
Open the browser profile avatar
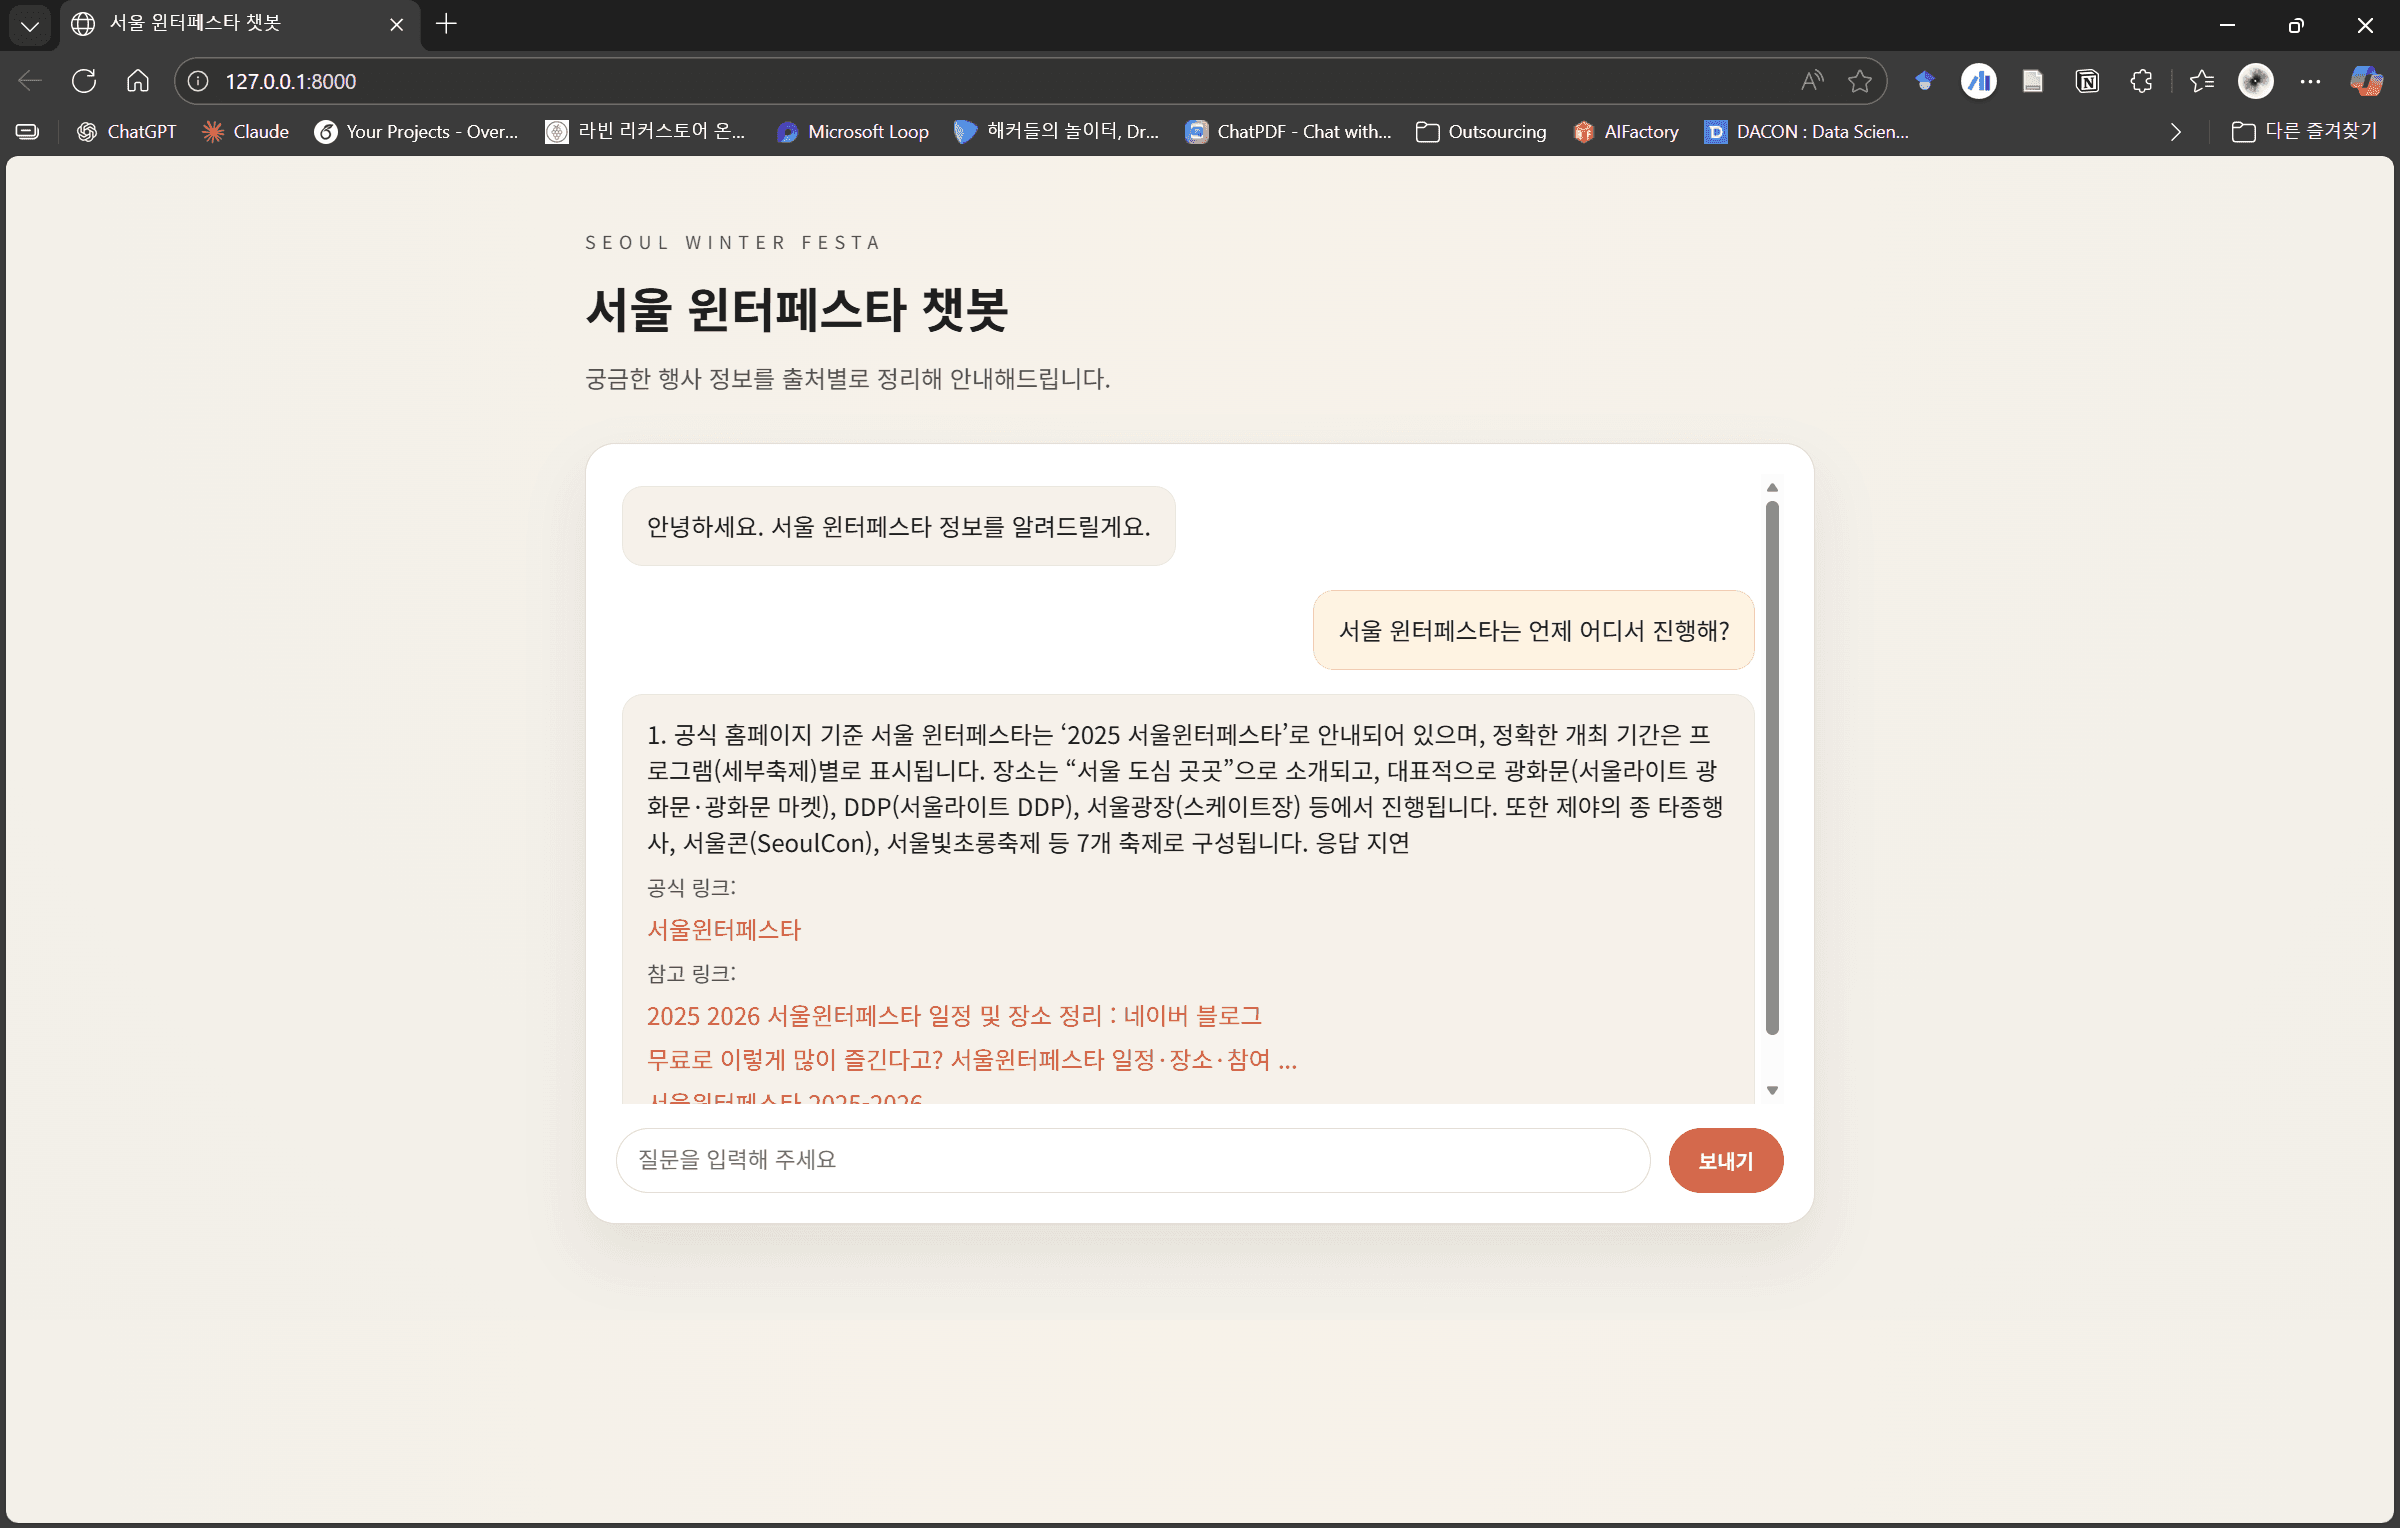coord(2255,81)
